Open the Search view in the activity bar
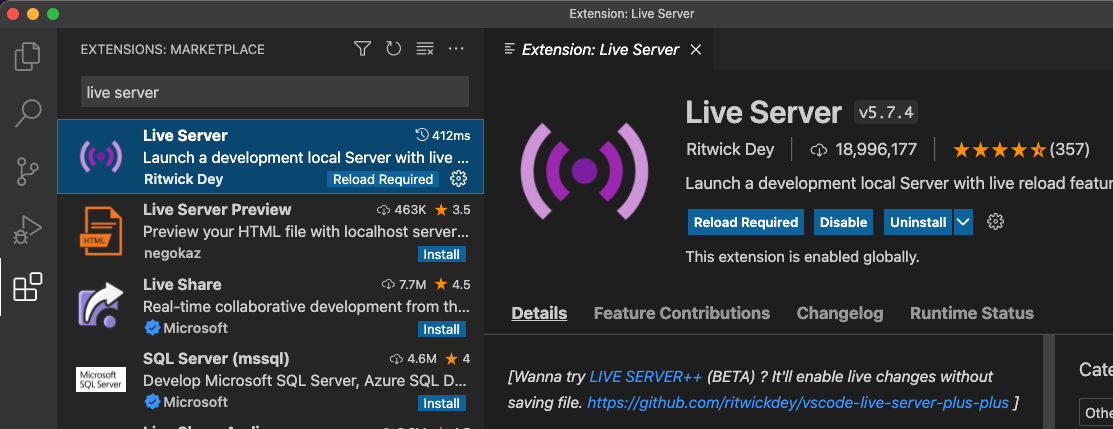 (28, 114)
